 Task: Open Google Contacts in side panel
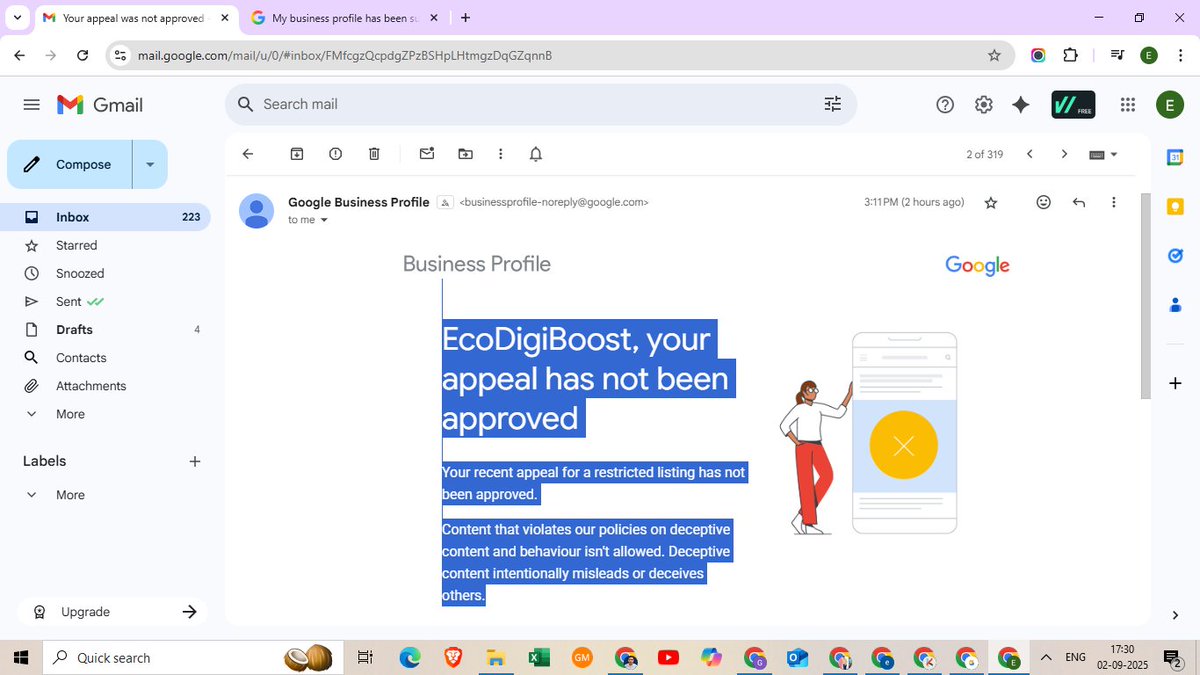coord(1175,305)
